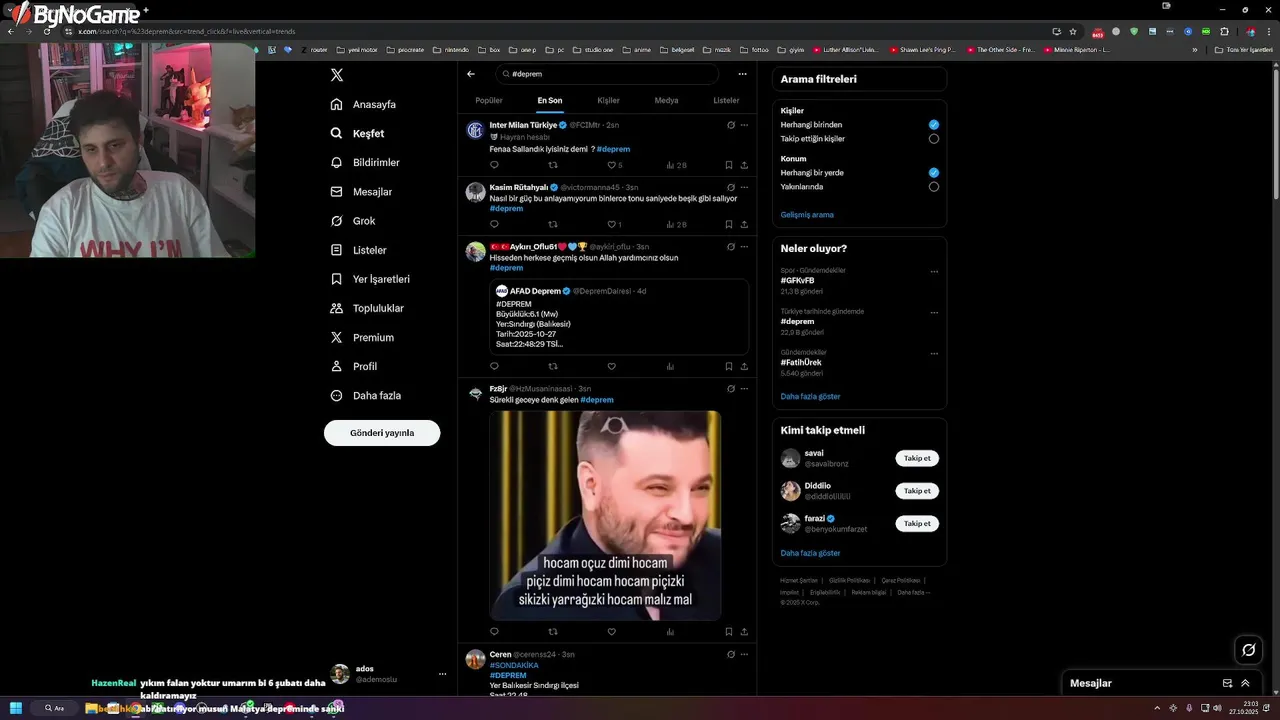Open Topluluklar from the sidebar
1280x720 pixels.
point(366,308)
